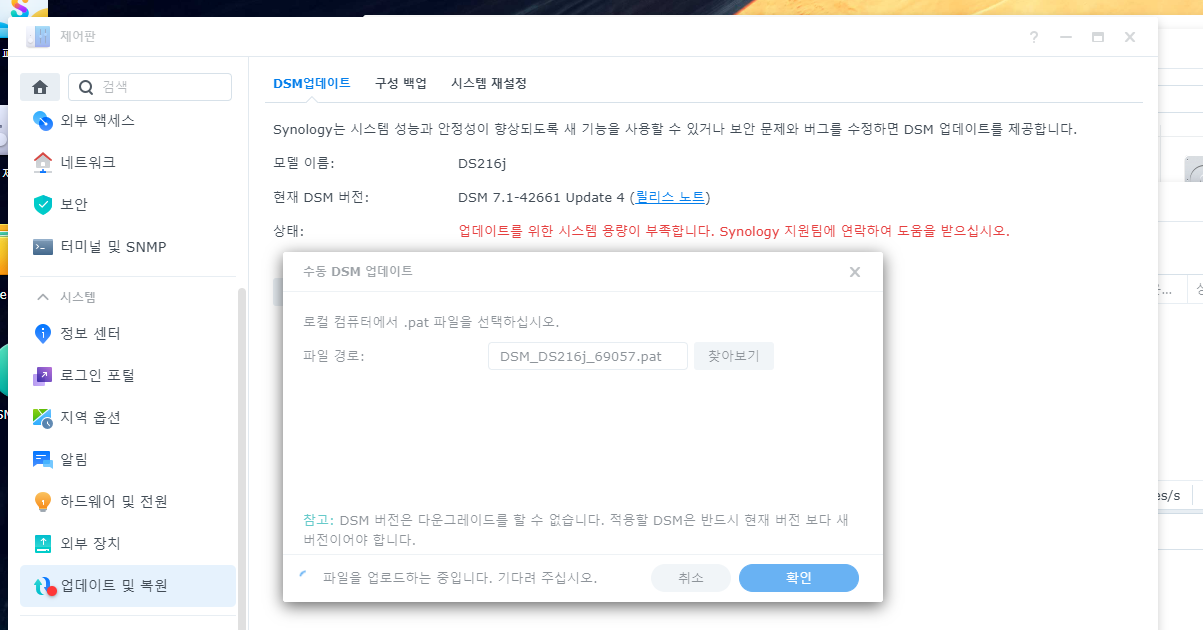Viewport: 1203px width, 630px height.
Task: Collapse the 시스템 section chevron
Action: tap(43, 297)
